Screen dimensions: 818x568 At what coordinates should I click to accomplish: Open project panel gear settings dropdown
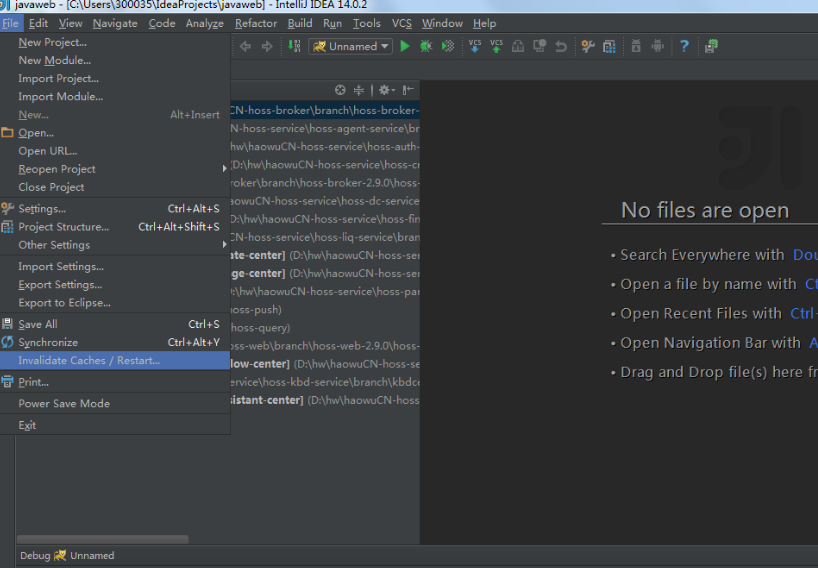(387, 90)
